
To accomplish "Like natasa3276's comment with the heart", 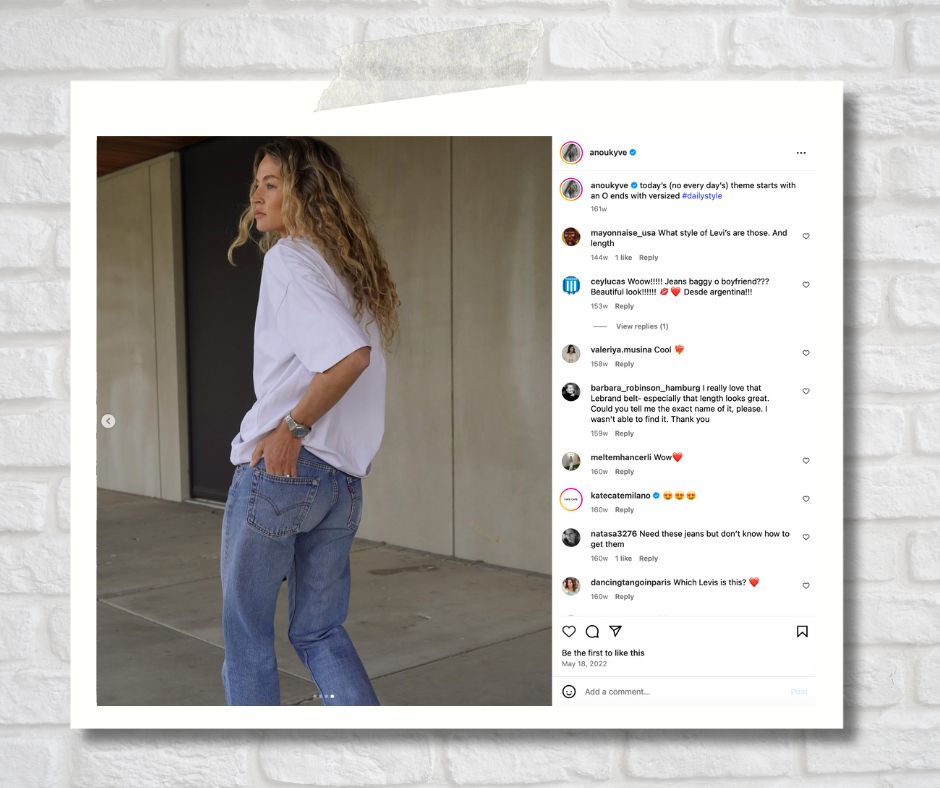I will point(806,537).
